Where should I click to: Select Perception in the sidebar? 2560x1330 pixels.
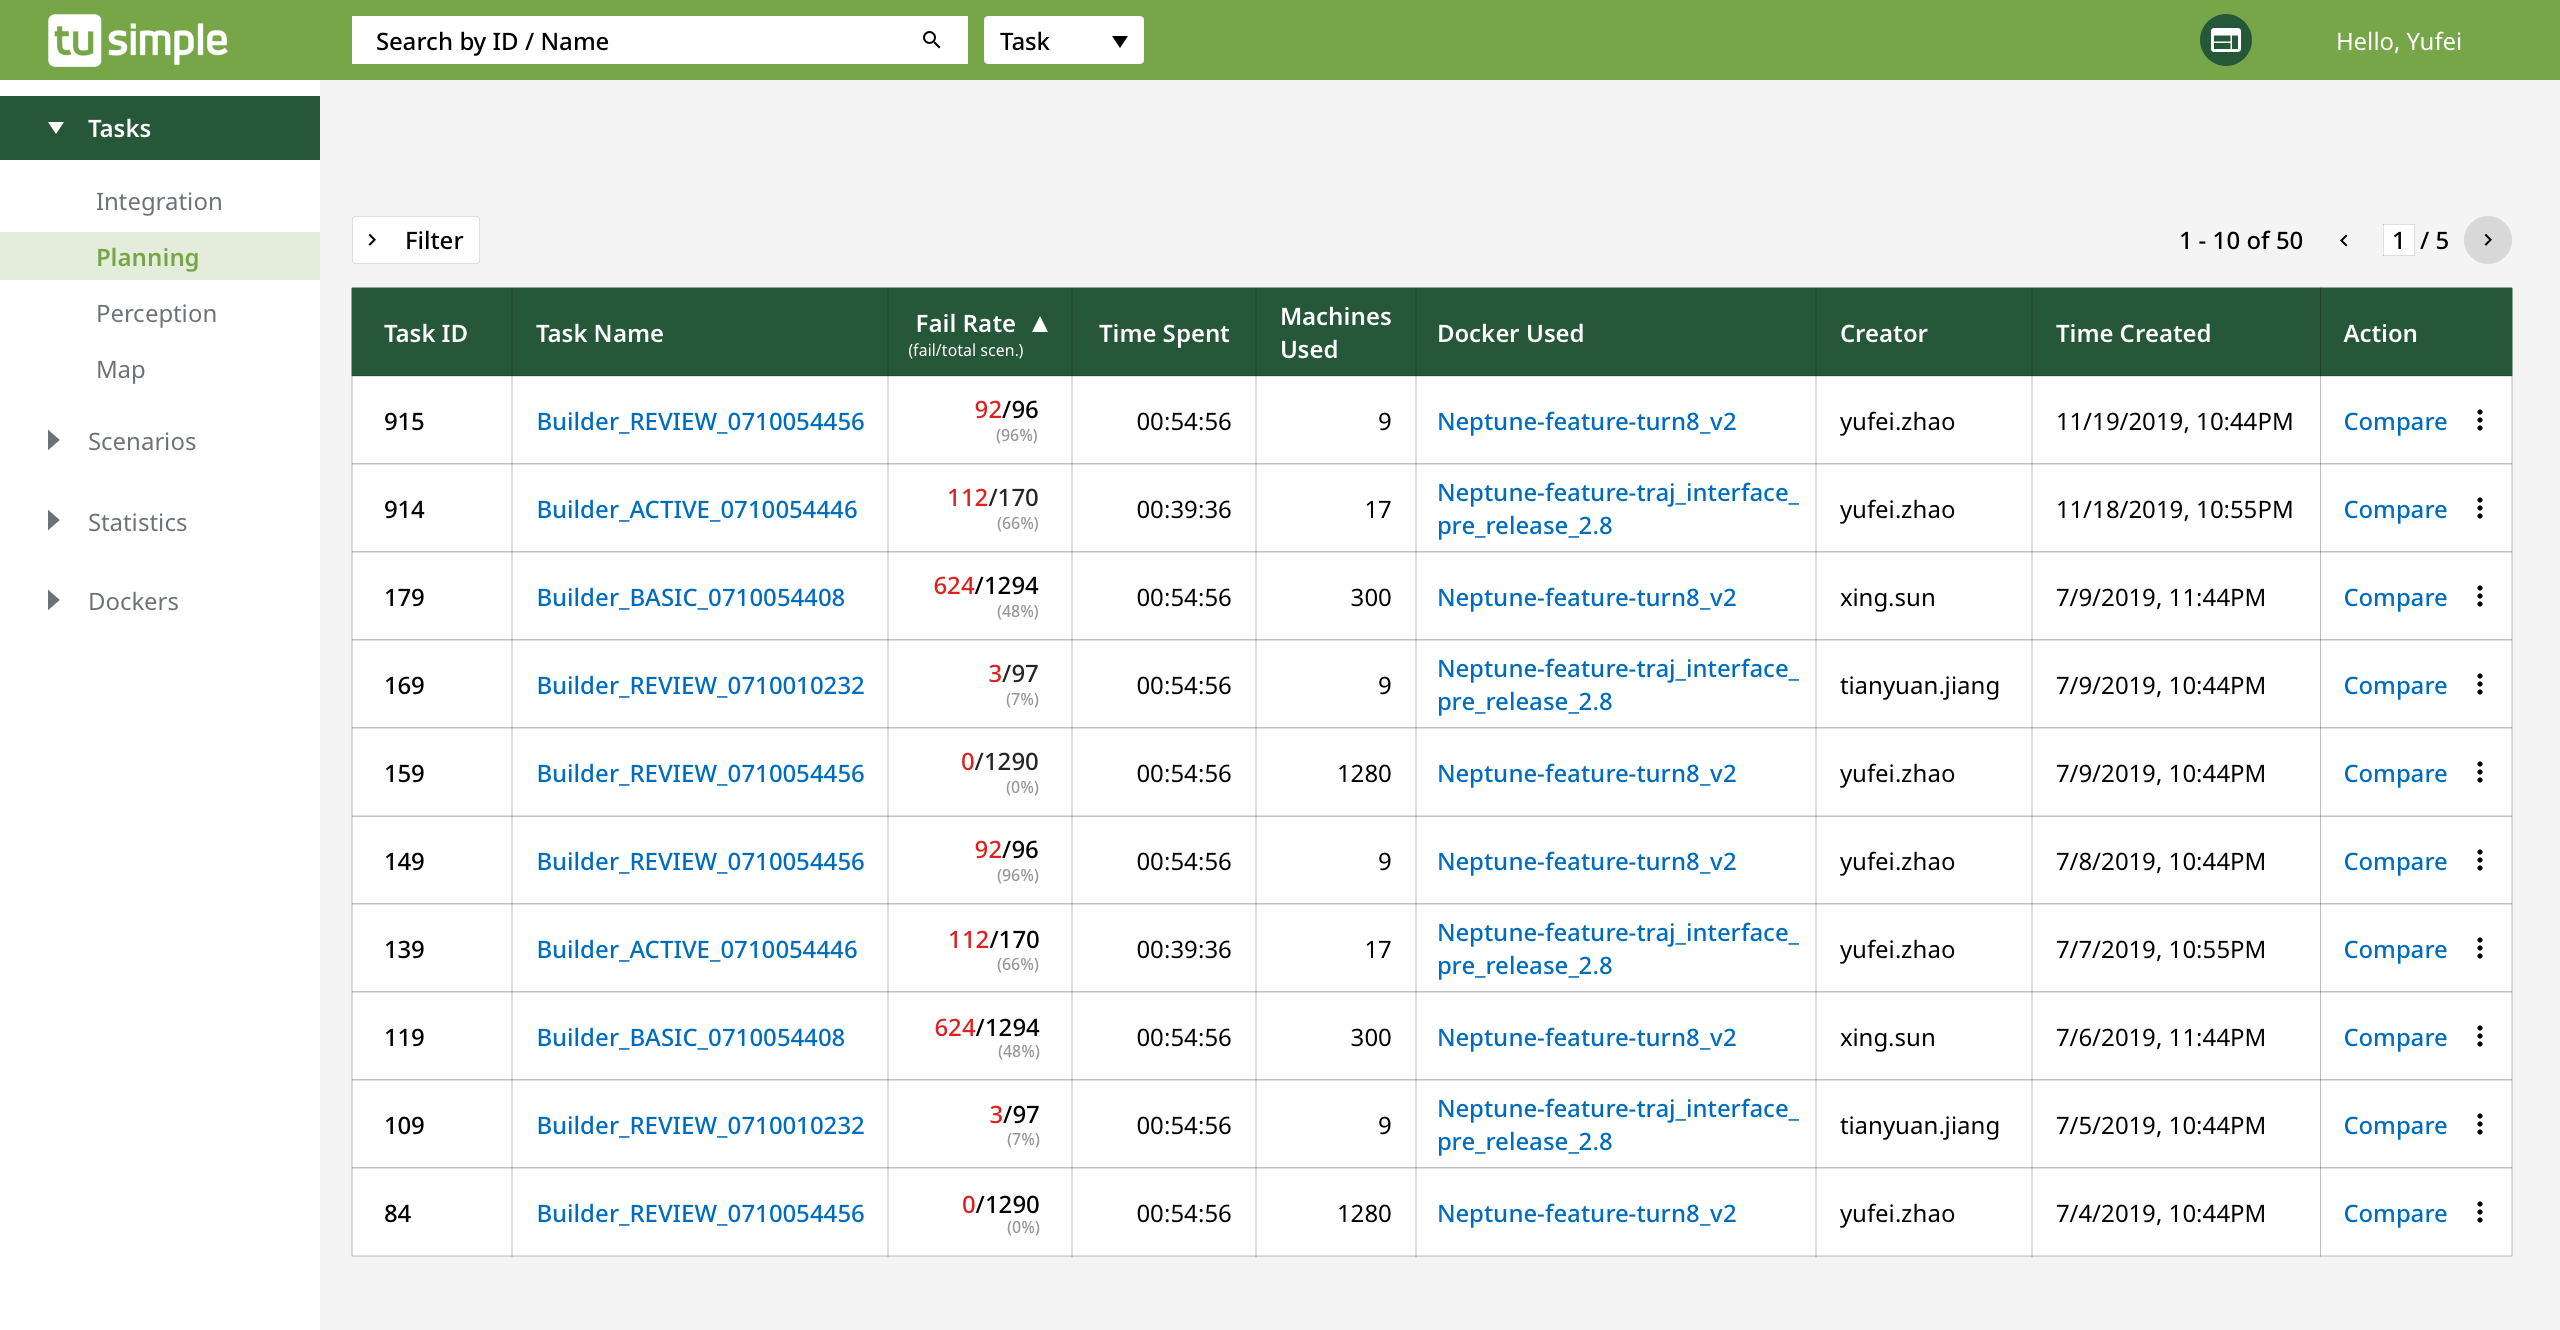pos(156,313)
